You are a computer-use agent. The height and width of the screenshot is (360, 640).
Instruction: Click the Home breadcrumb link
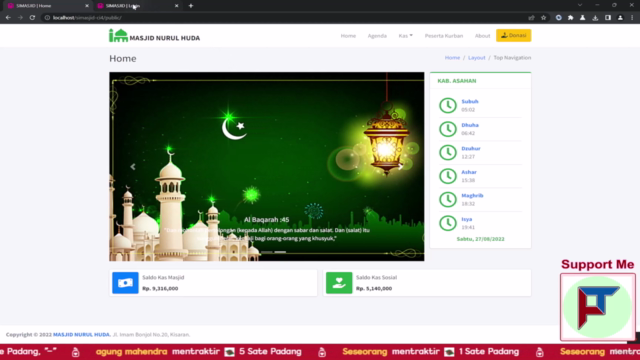pos(452,58)
